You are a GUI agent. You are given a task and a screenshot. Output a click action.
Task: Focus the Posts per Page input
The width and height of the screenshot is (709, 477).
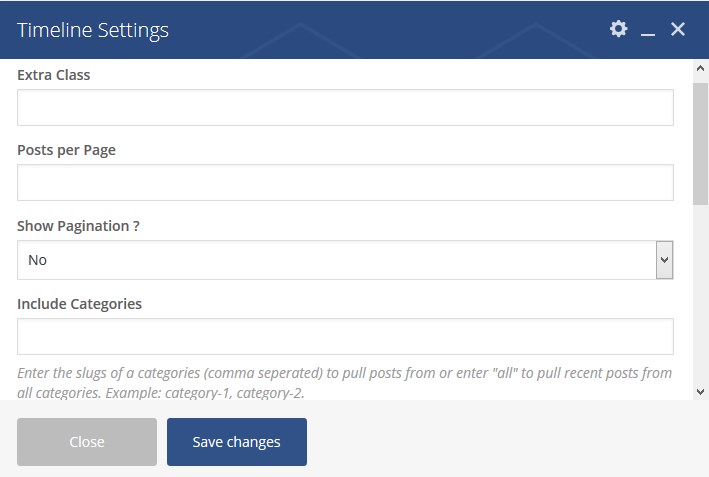point(345,183)
